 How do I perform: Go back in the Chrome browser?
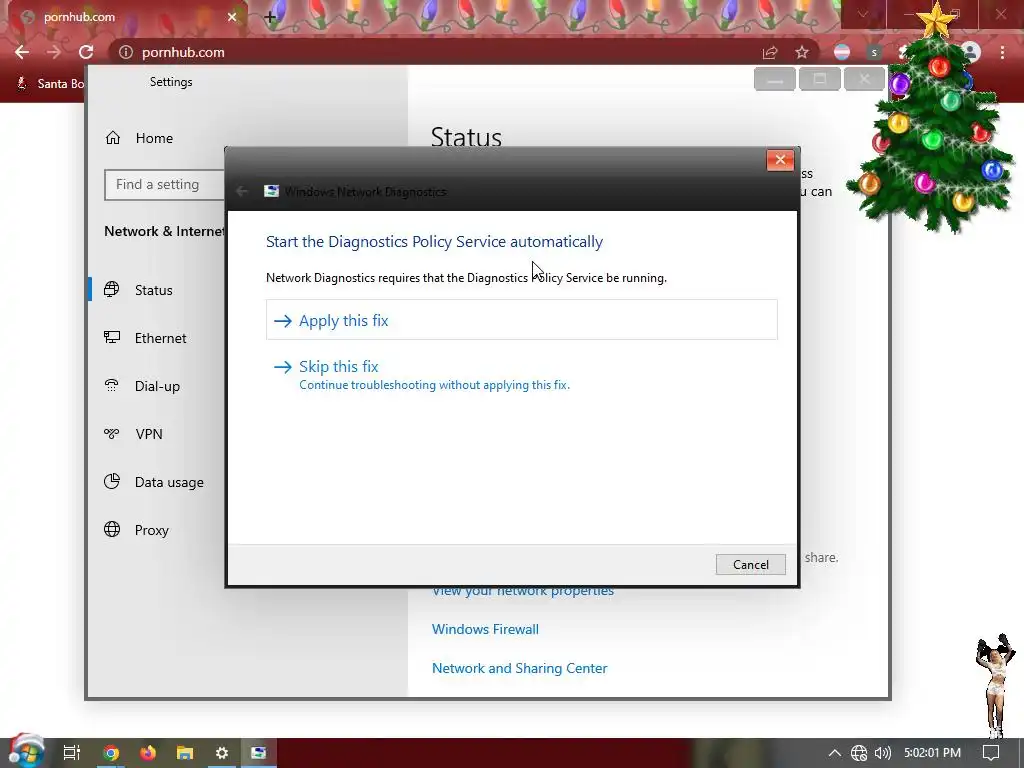[22, 52]
